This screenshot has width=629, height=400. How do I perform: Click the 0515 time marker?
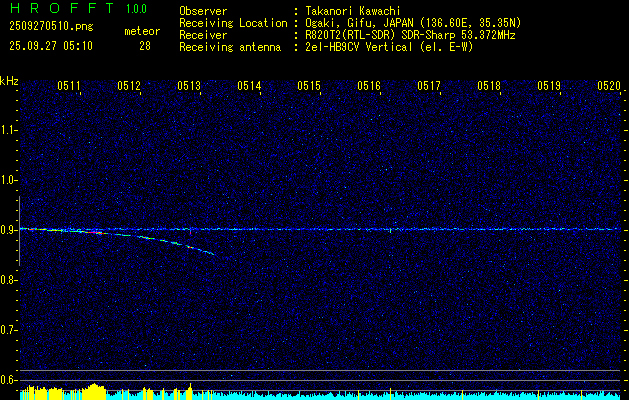click(309, 87)
